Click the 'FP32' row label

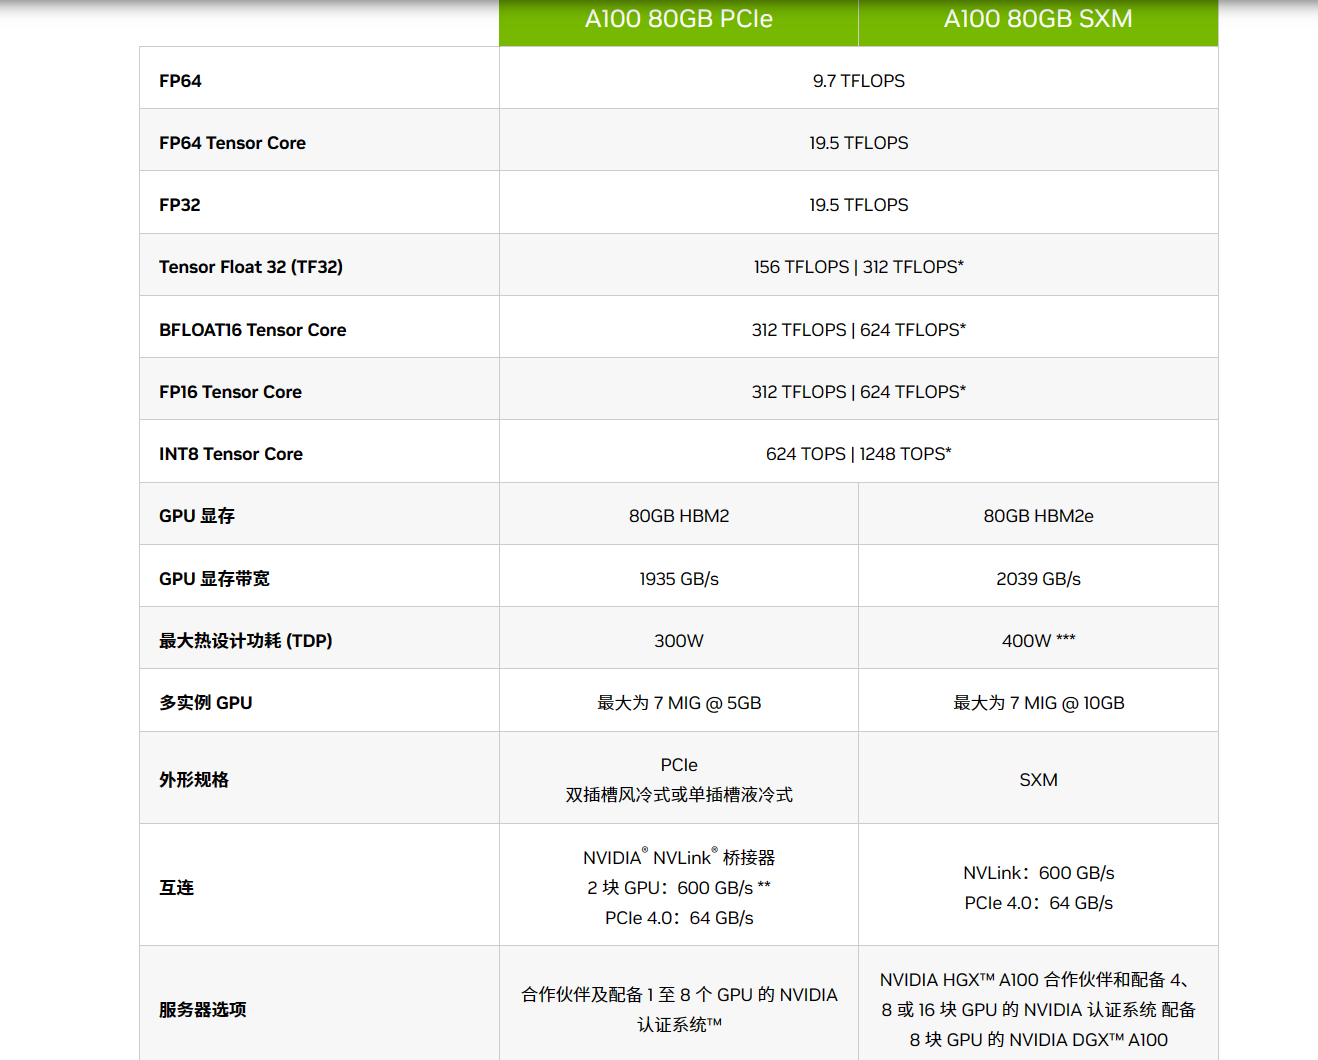180,205
